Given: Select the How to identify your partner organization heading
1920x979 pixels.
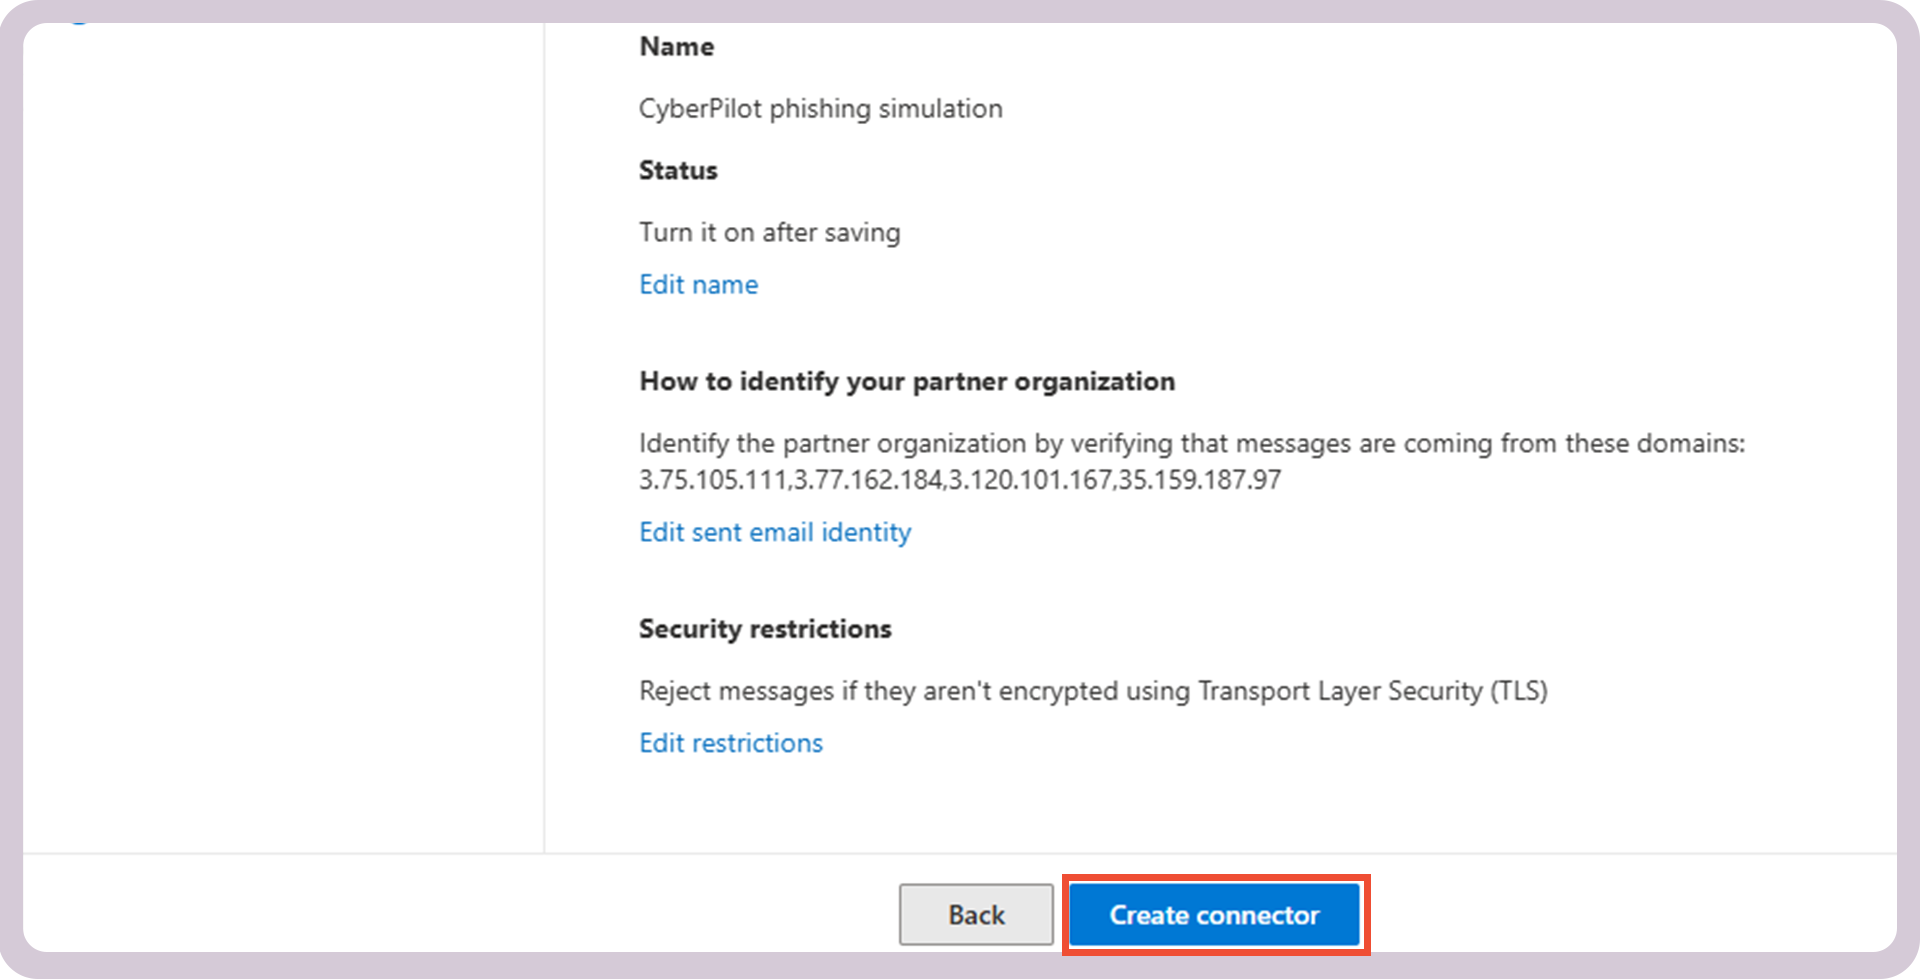Looking at the screenshot, I should click(906, 381).
